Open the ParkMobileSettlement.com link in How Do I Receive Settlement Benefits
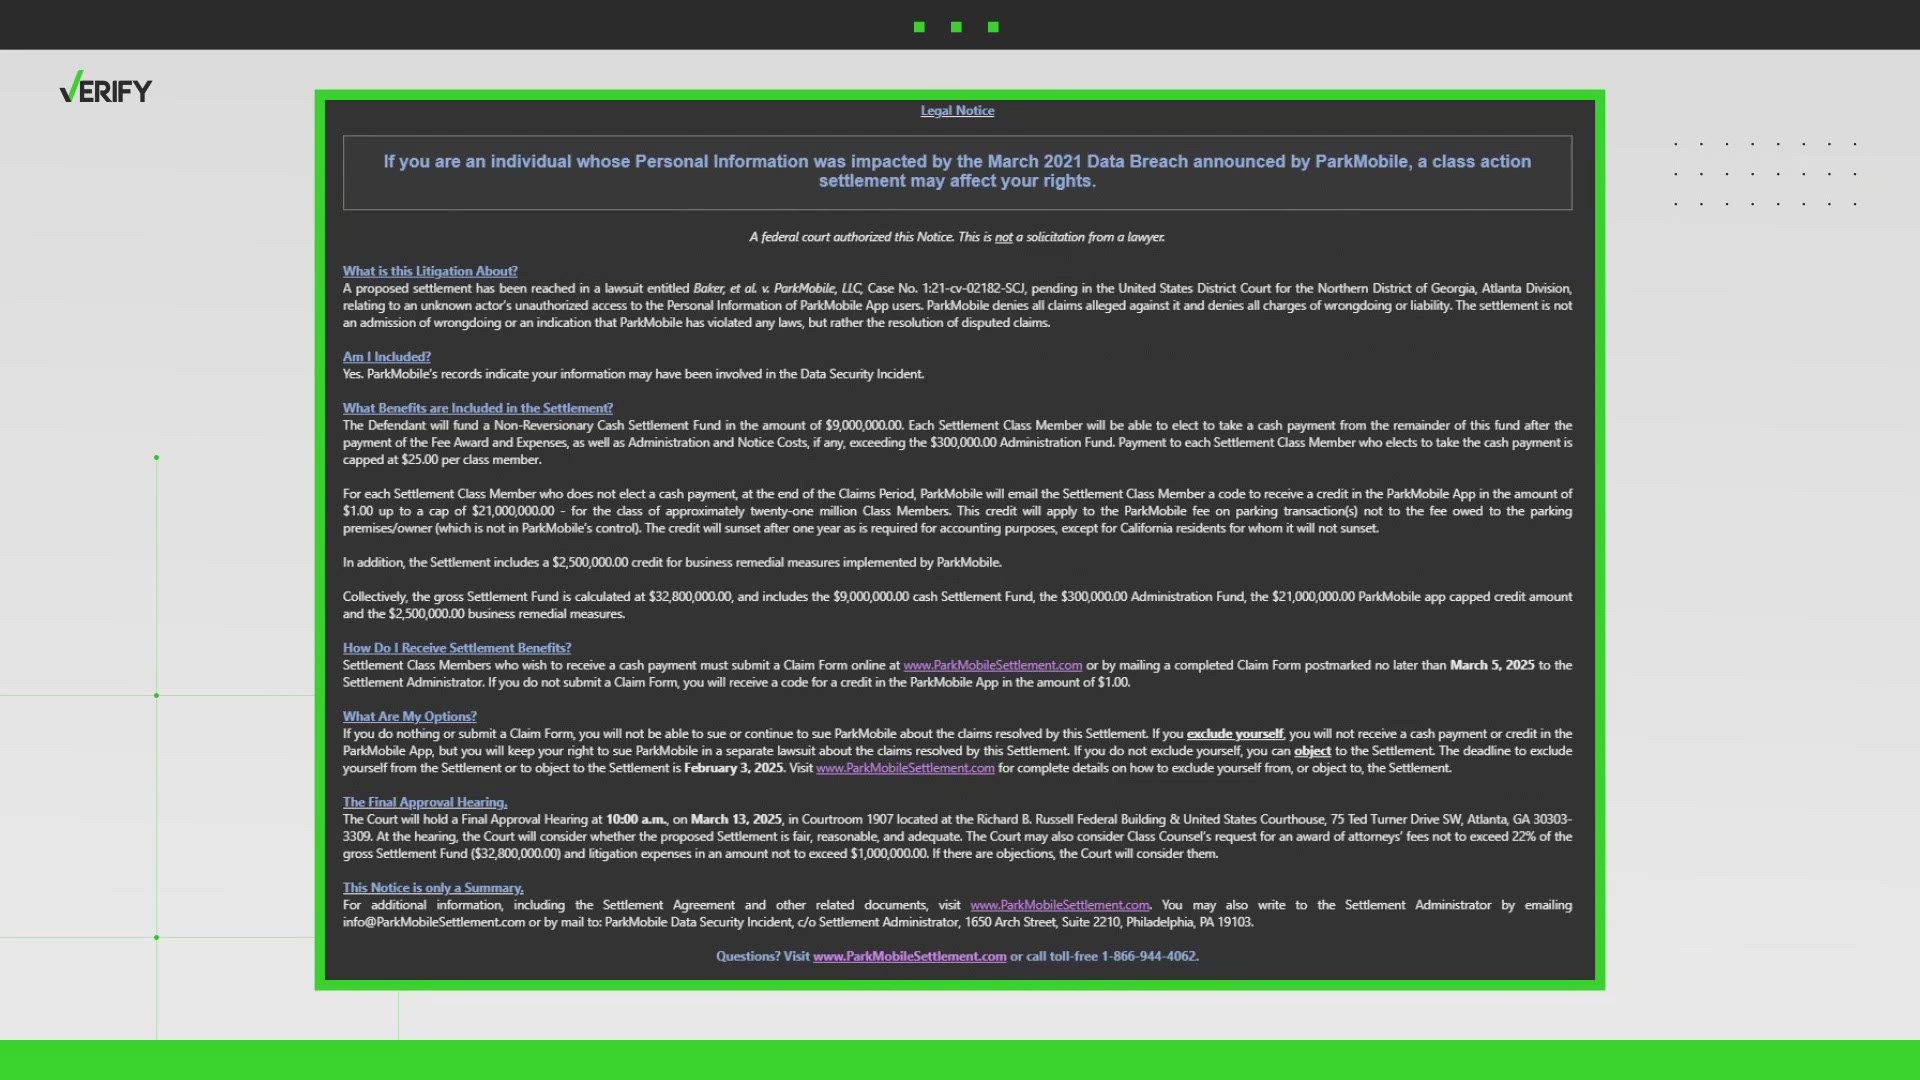The height and width of the screenshot is (1080, 1920). pyautogui.click(x=992, y=665)
